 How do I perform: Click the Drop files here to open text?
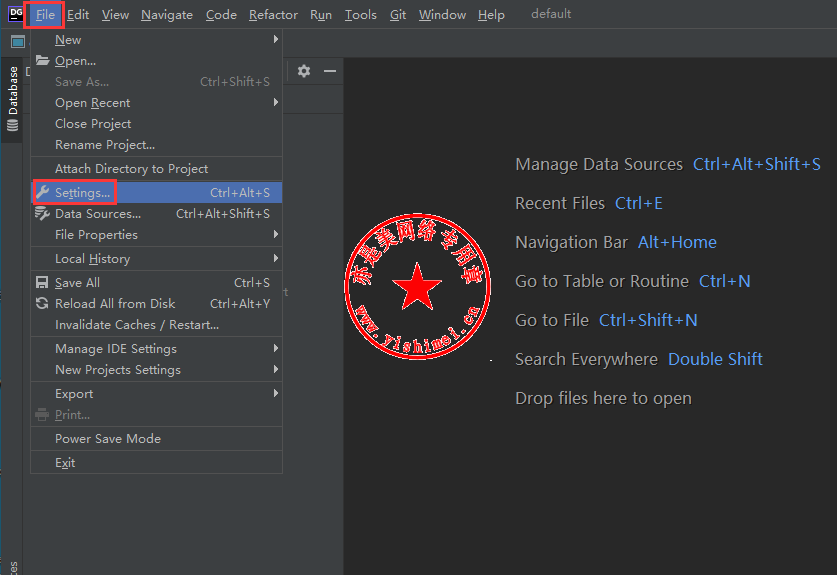coord(603,398)
